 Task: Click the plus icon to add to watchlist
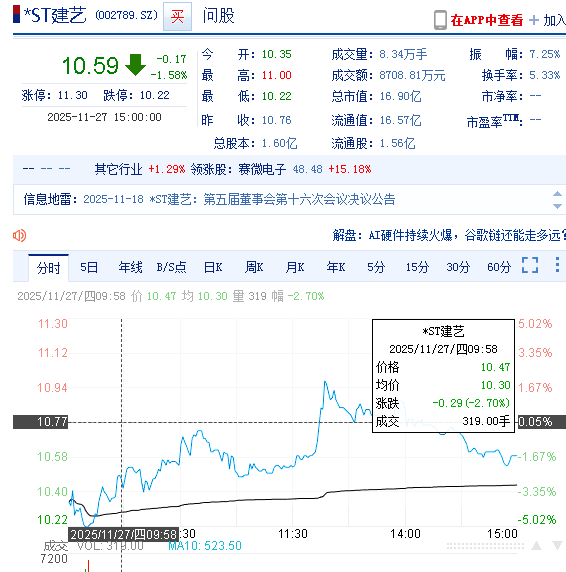tap(534, 20)
